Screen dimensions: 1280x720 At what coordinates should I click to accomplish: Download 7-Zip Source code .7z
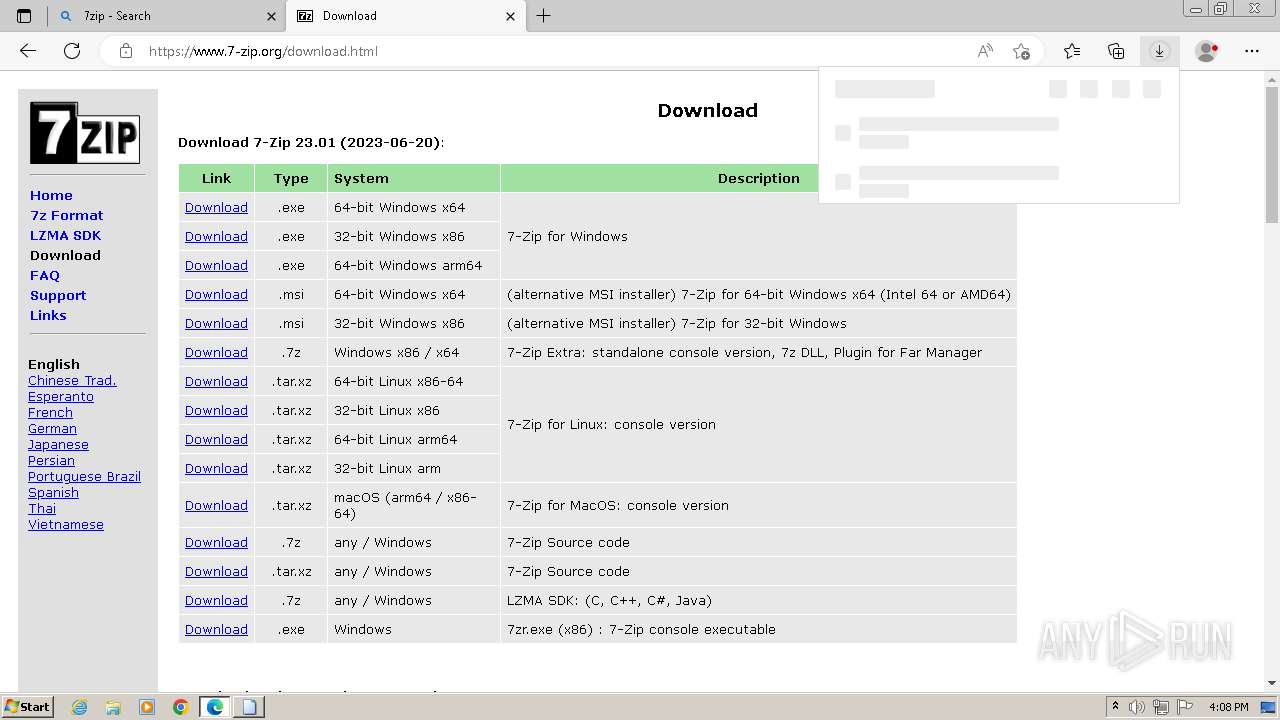pyautogui.click(x=216, y=542)
